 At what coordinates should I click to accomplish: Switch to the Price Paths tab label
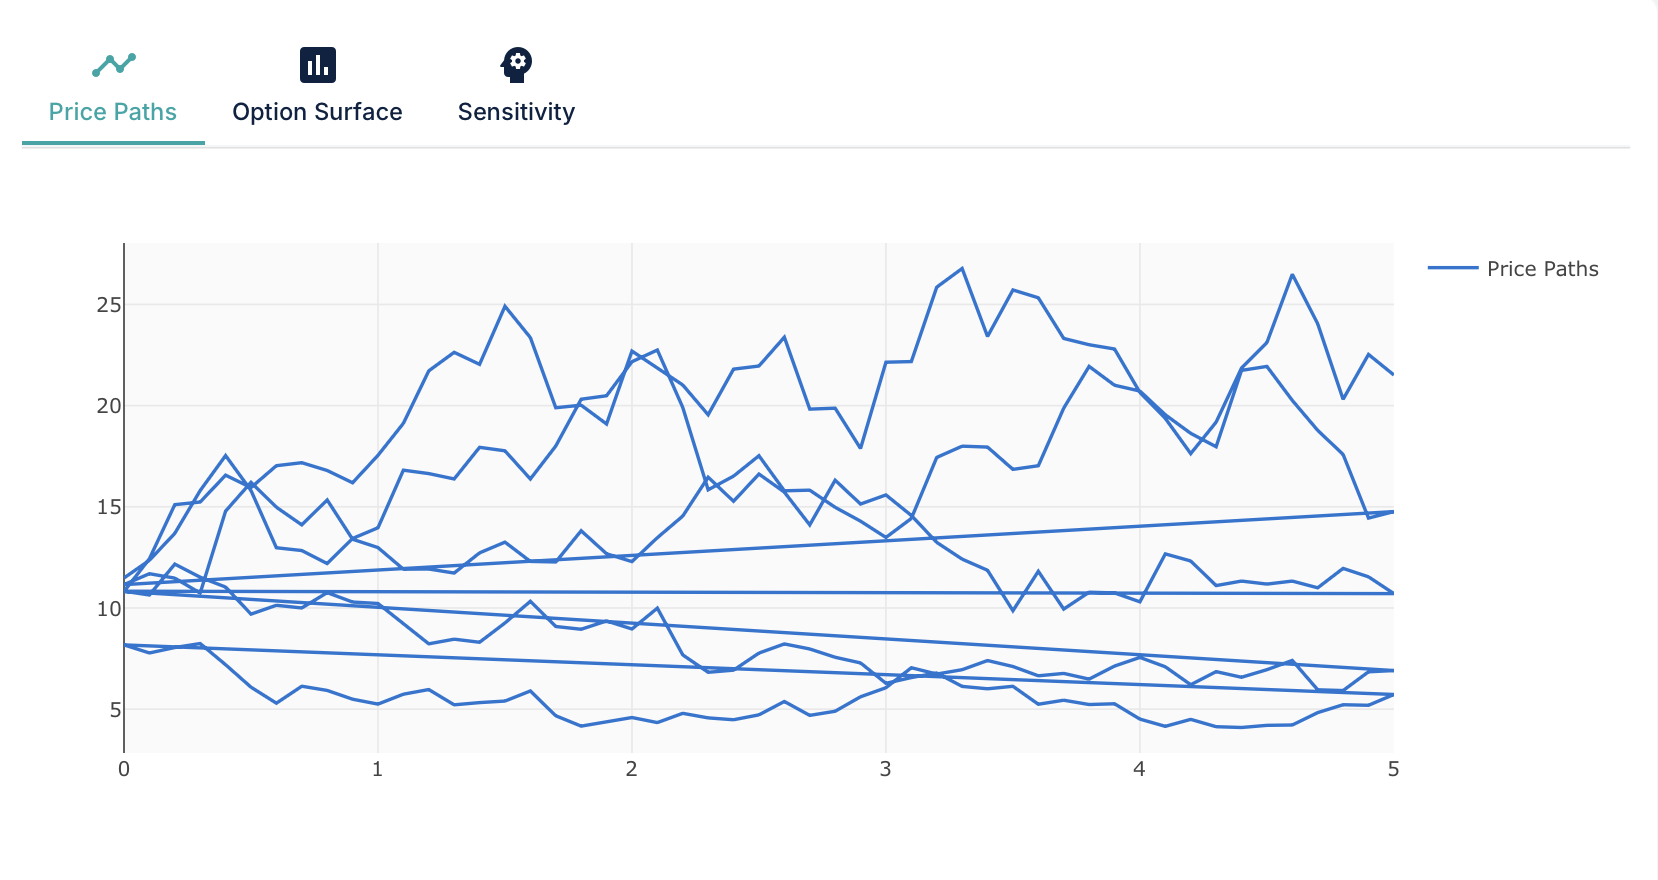(113, 112)
